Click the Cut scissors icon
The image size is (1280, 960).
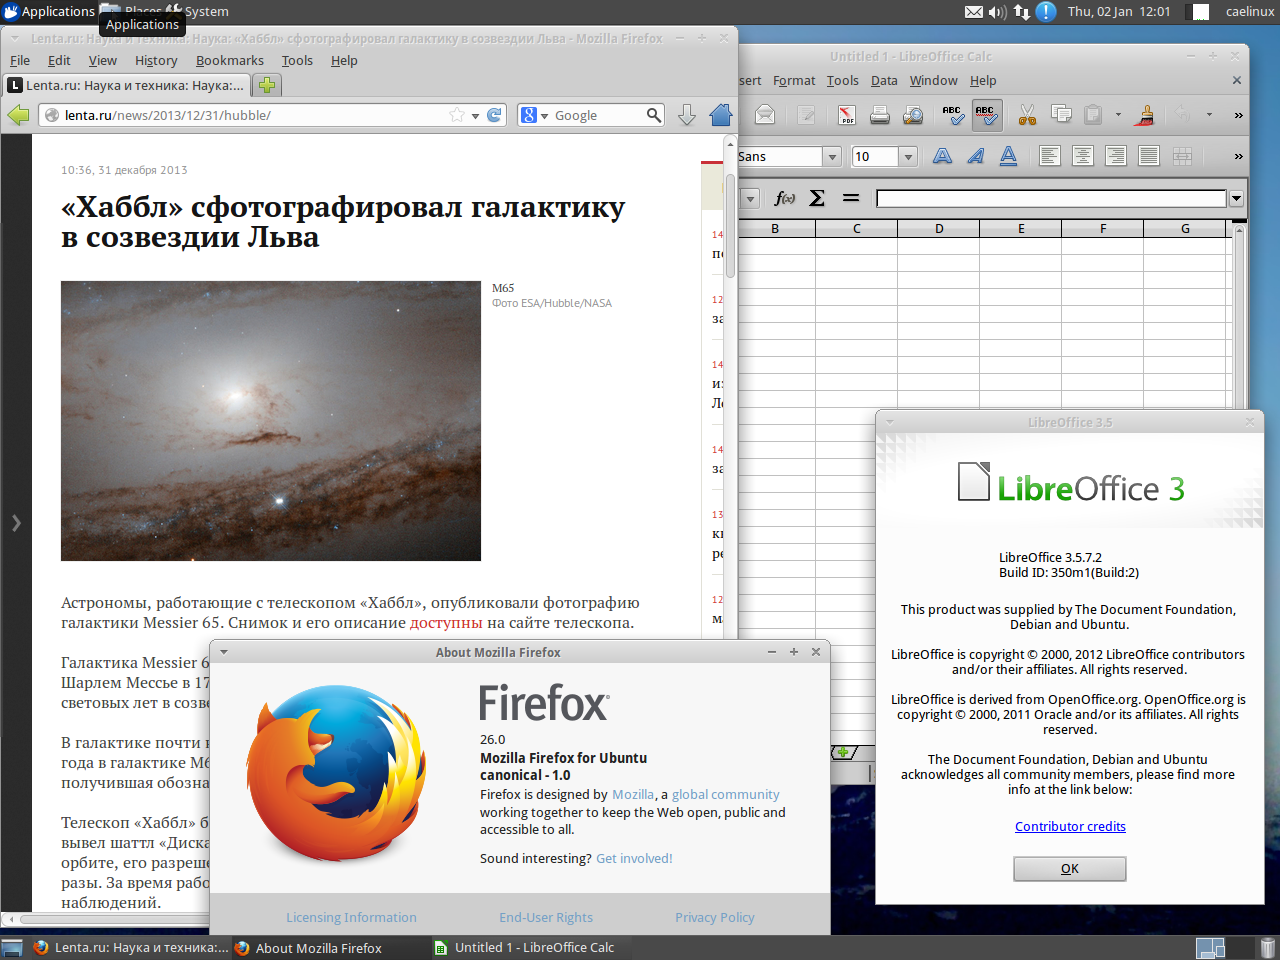coord(1027,116)
